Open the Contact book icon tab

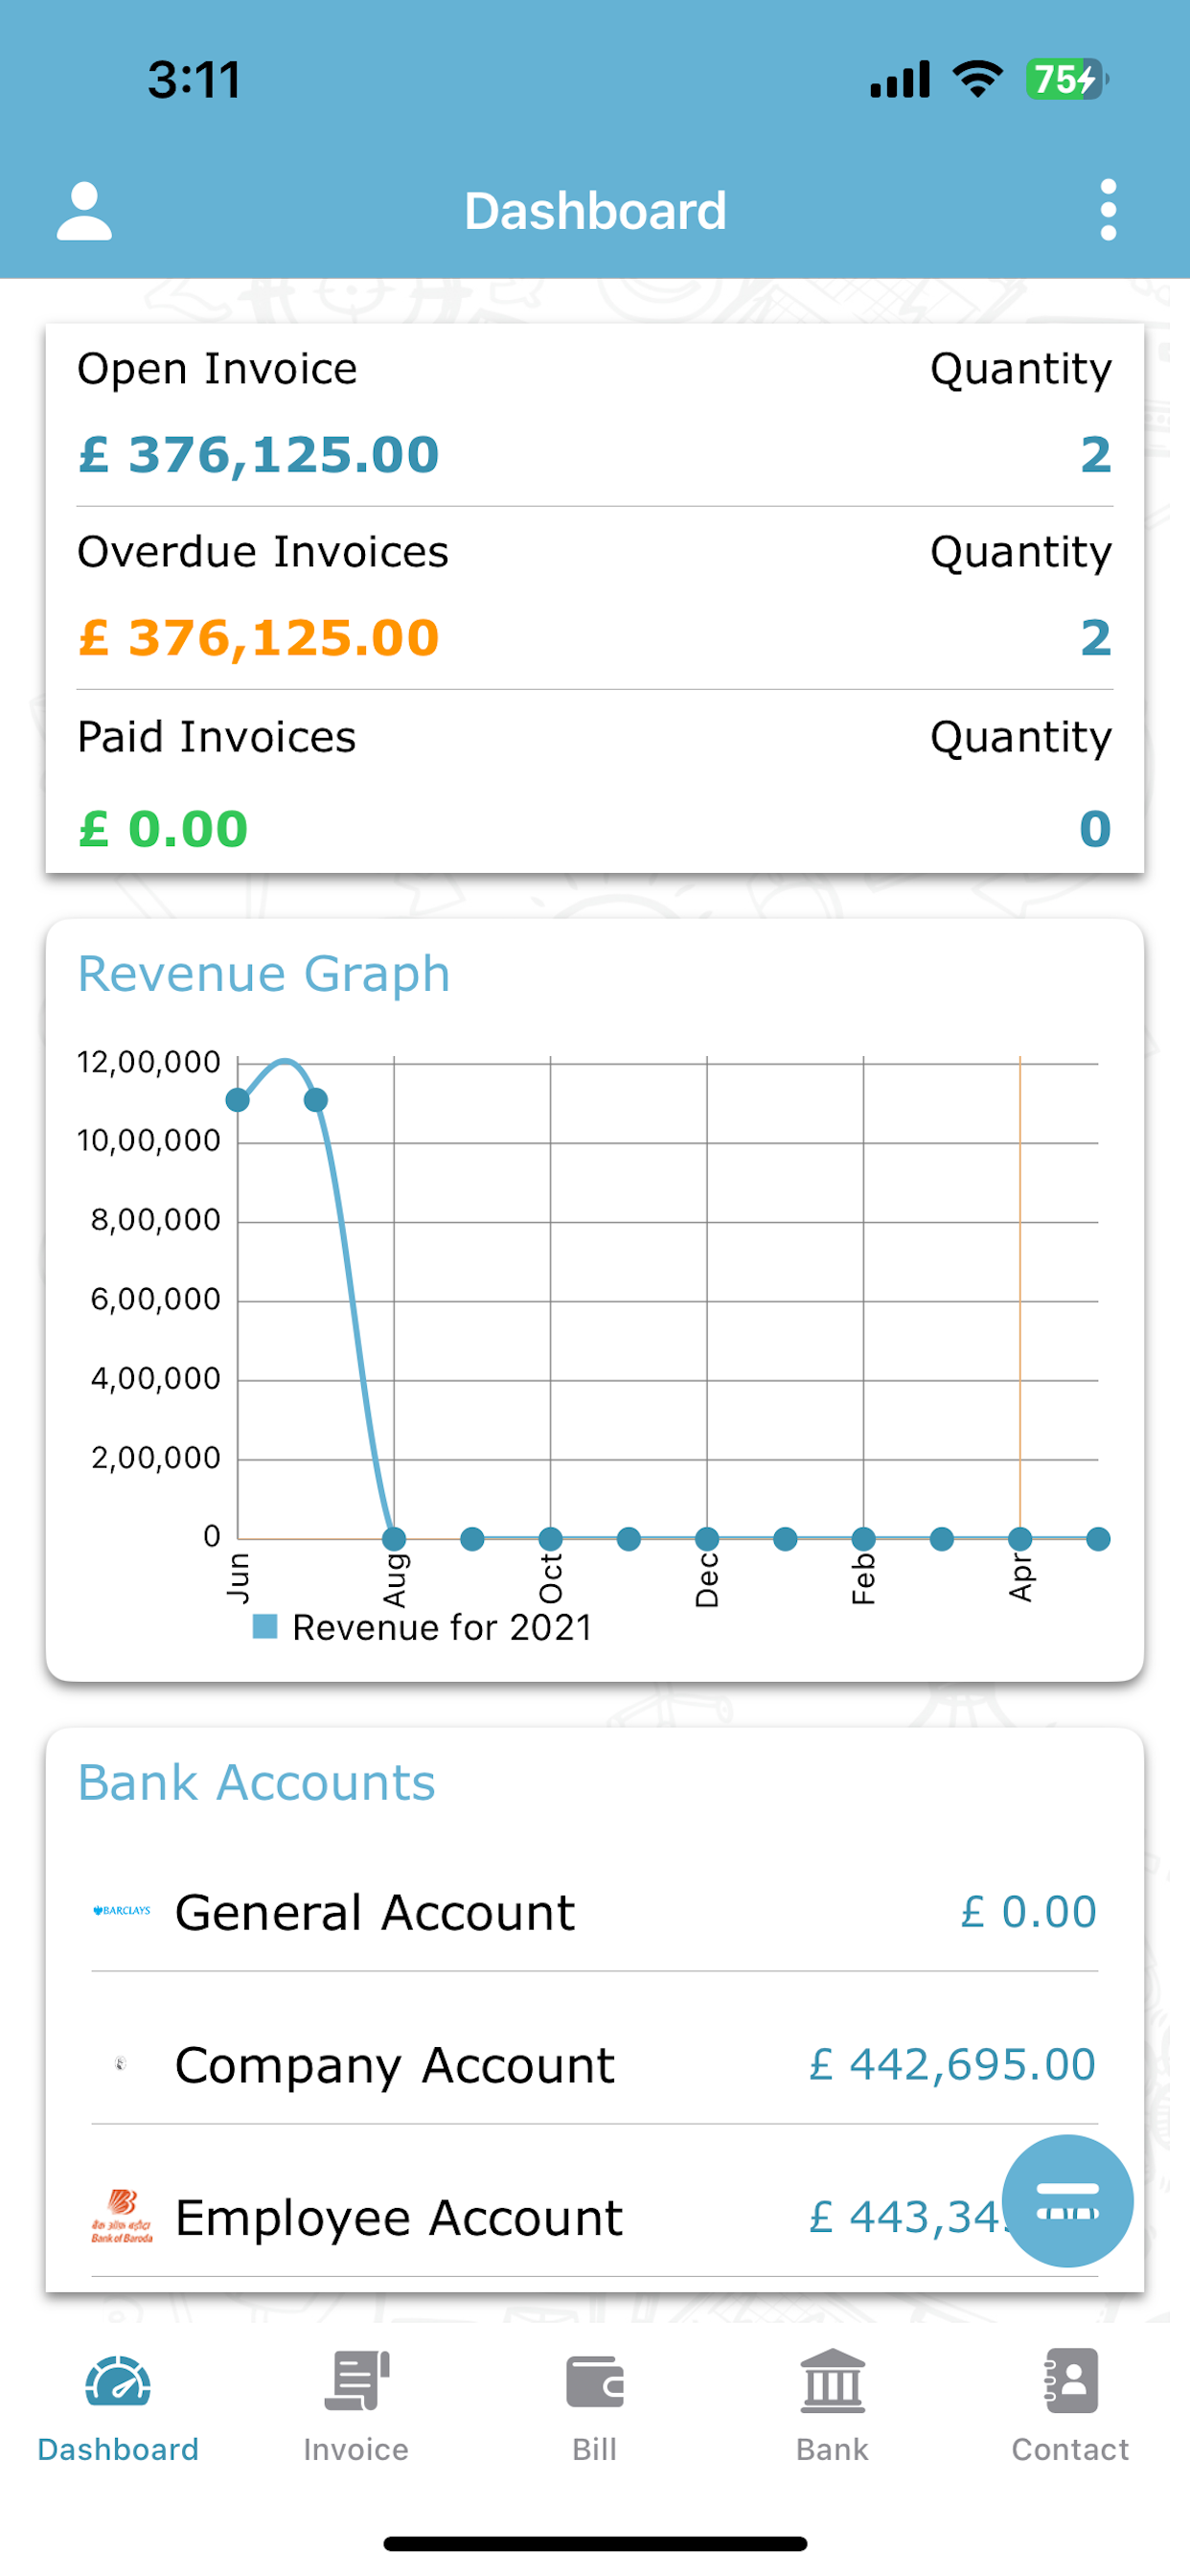1070,2380
